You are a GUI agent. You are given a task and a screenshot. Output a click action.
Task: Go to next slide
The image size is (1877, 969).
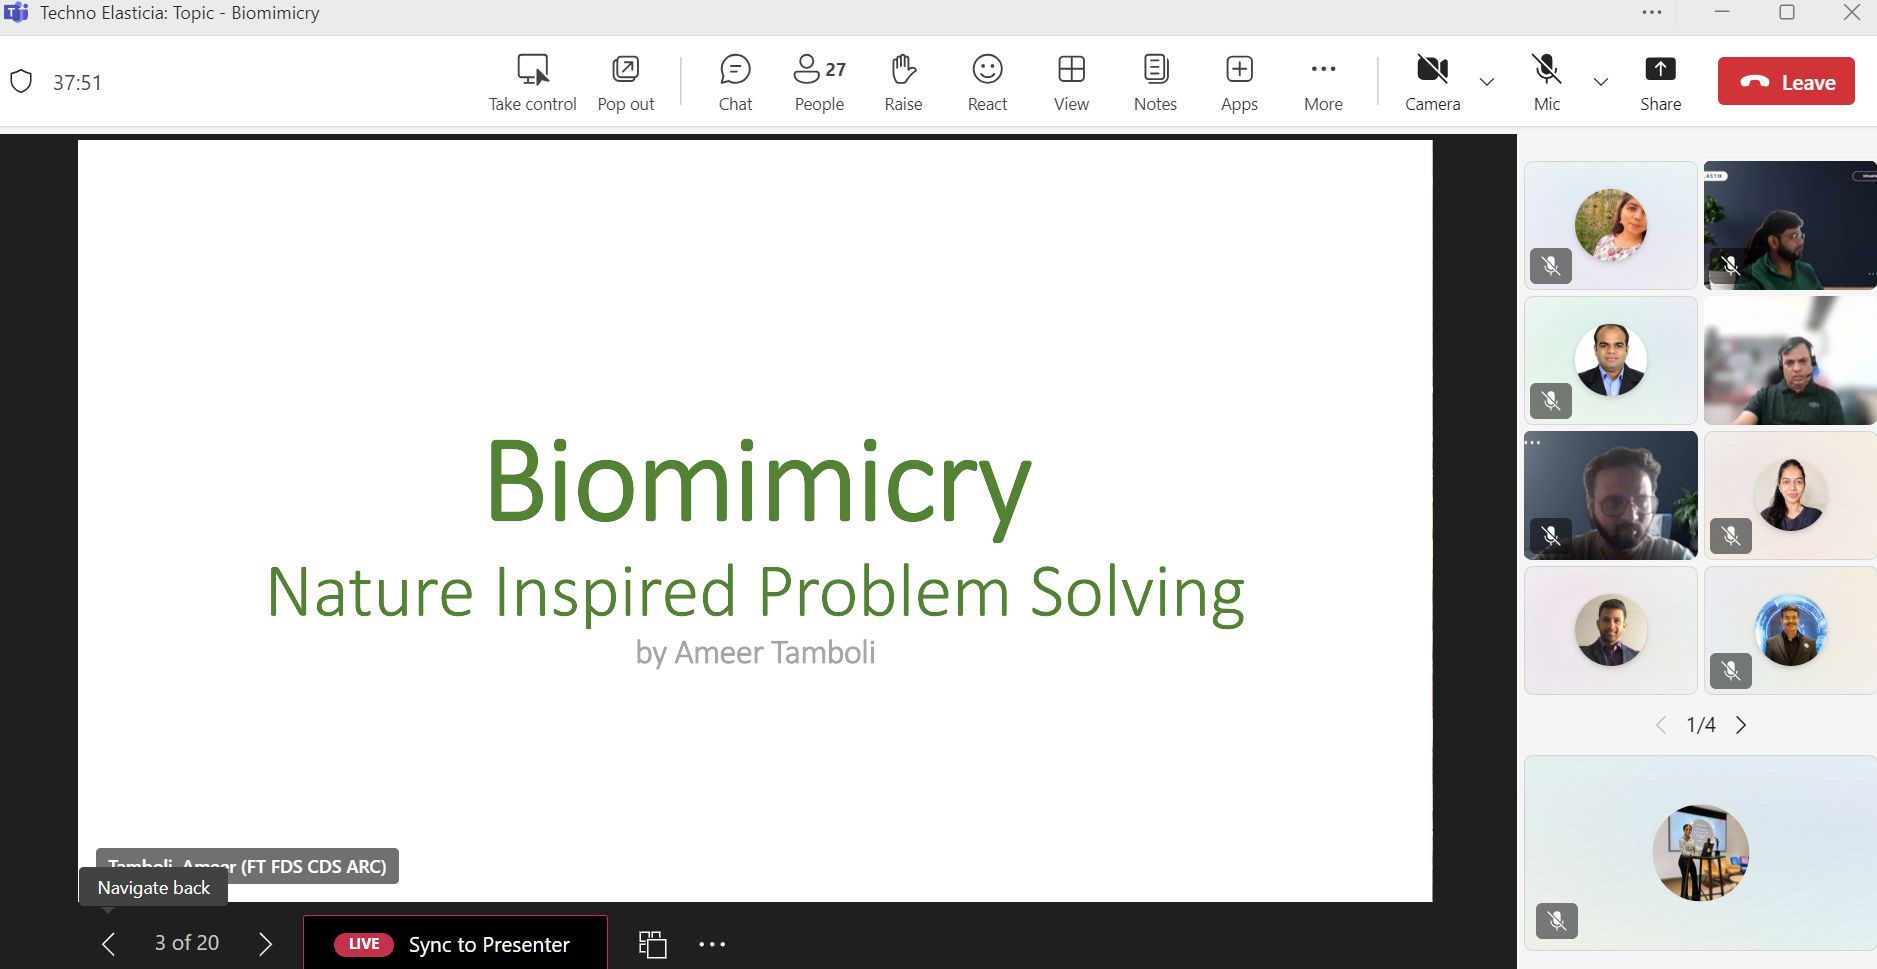[x=265, y=944]
